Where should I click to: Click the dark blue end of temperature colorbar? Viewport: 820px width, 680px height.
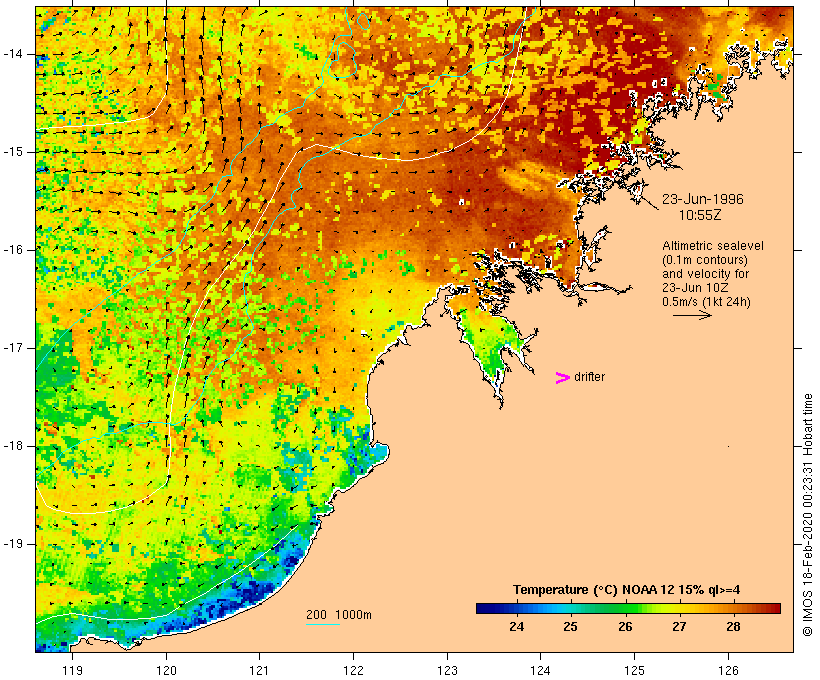pyautogui.click(x=486, y=608)
